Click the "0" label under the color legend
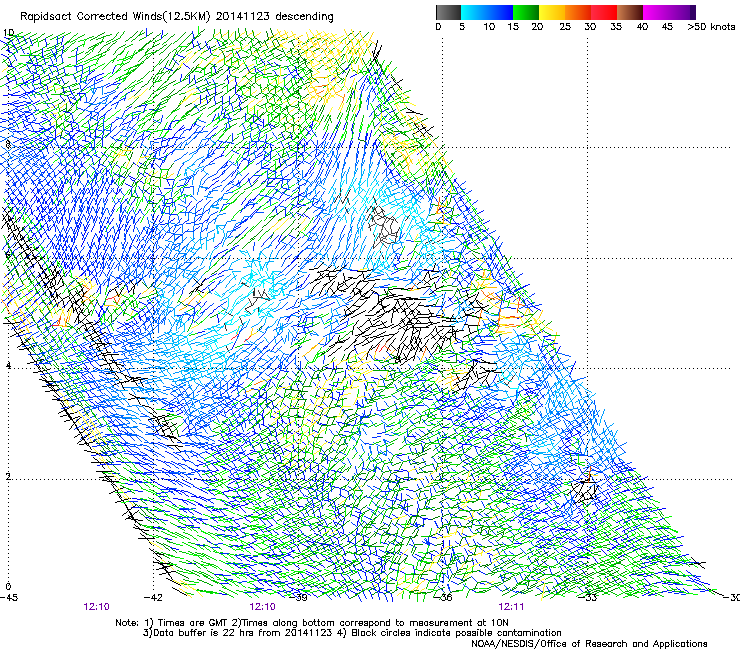 coord(438,27)
